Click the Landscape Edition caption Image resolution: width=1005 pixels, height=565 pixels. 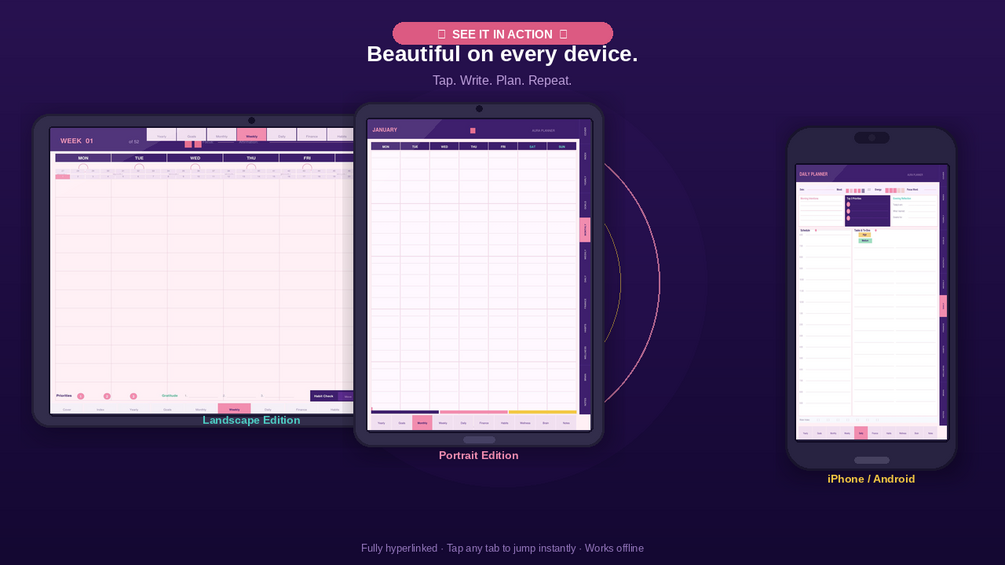click(251, 420)
